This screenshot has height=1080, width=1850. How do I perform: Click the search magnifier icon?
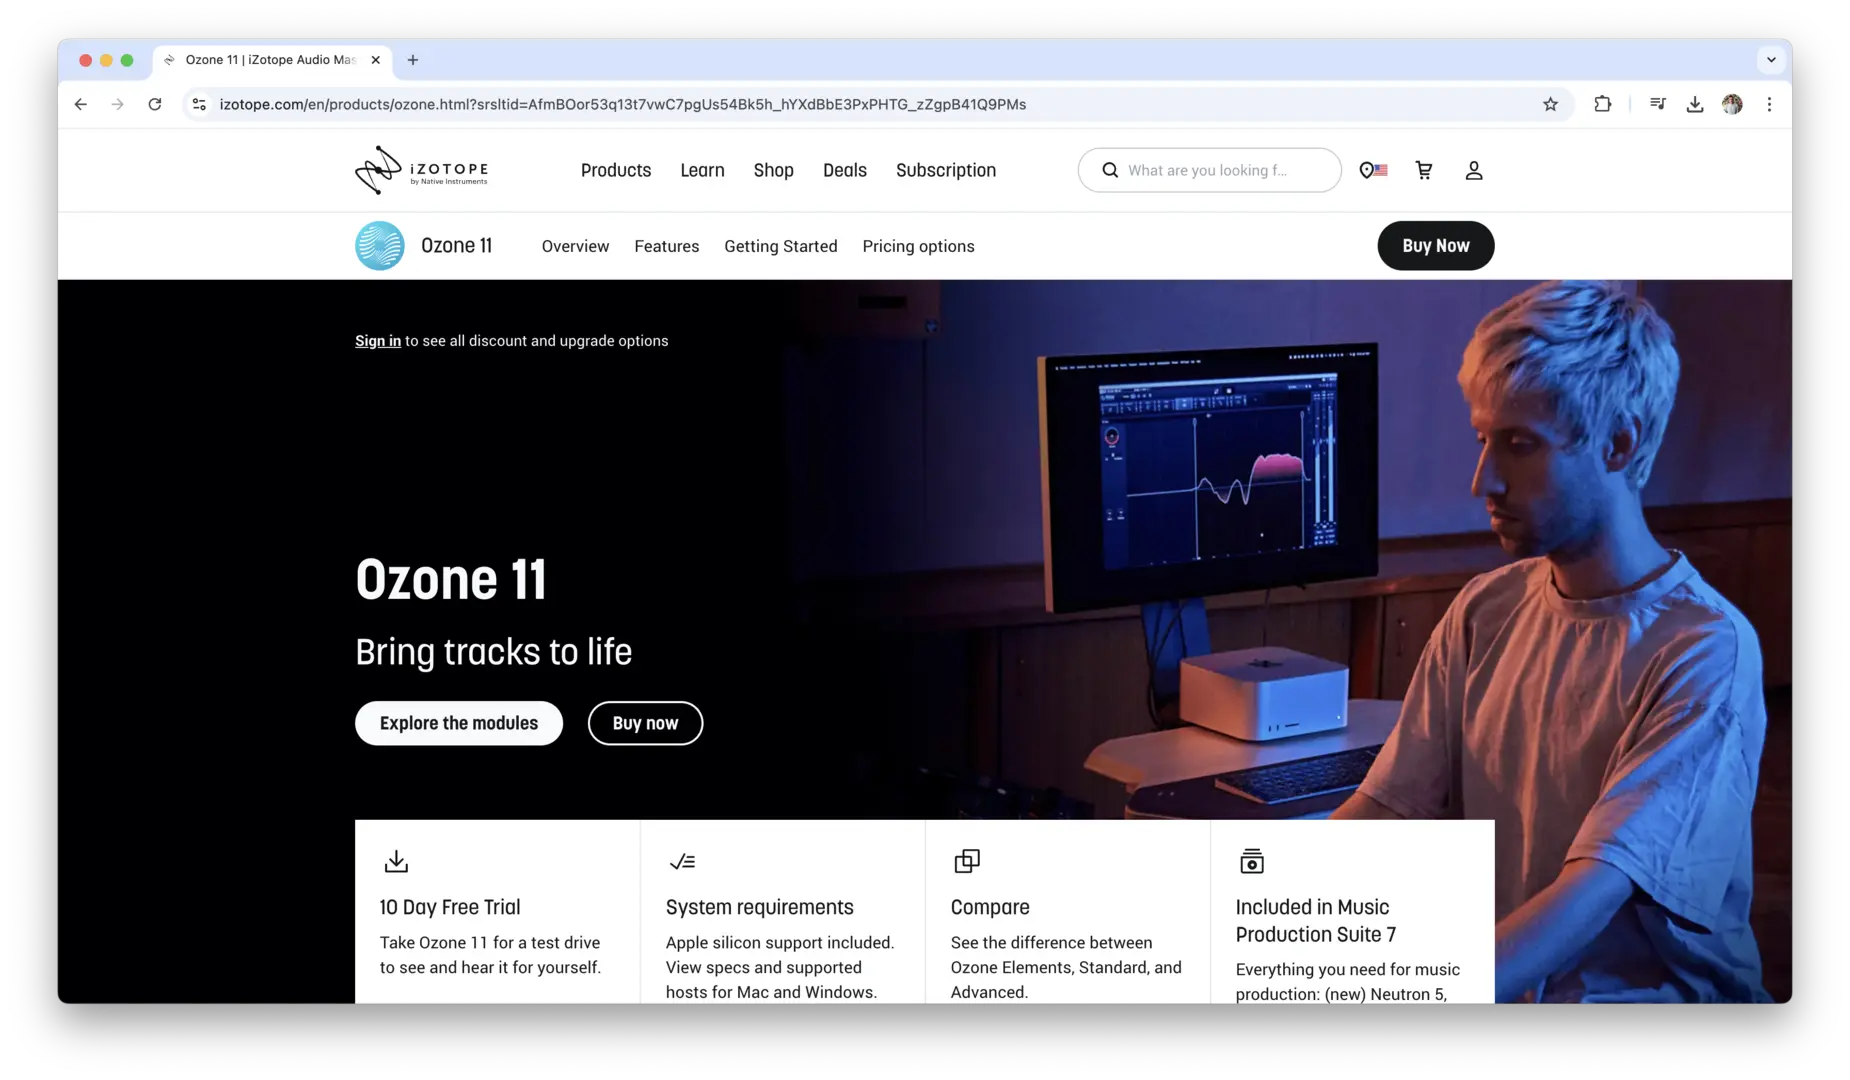1110,171
